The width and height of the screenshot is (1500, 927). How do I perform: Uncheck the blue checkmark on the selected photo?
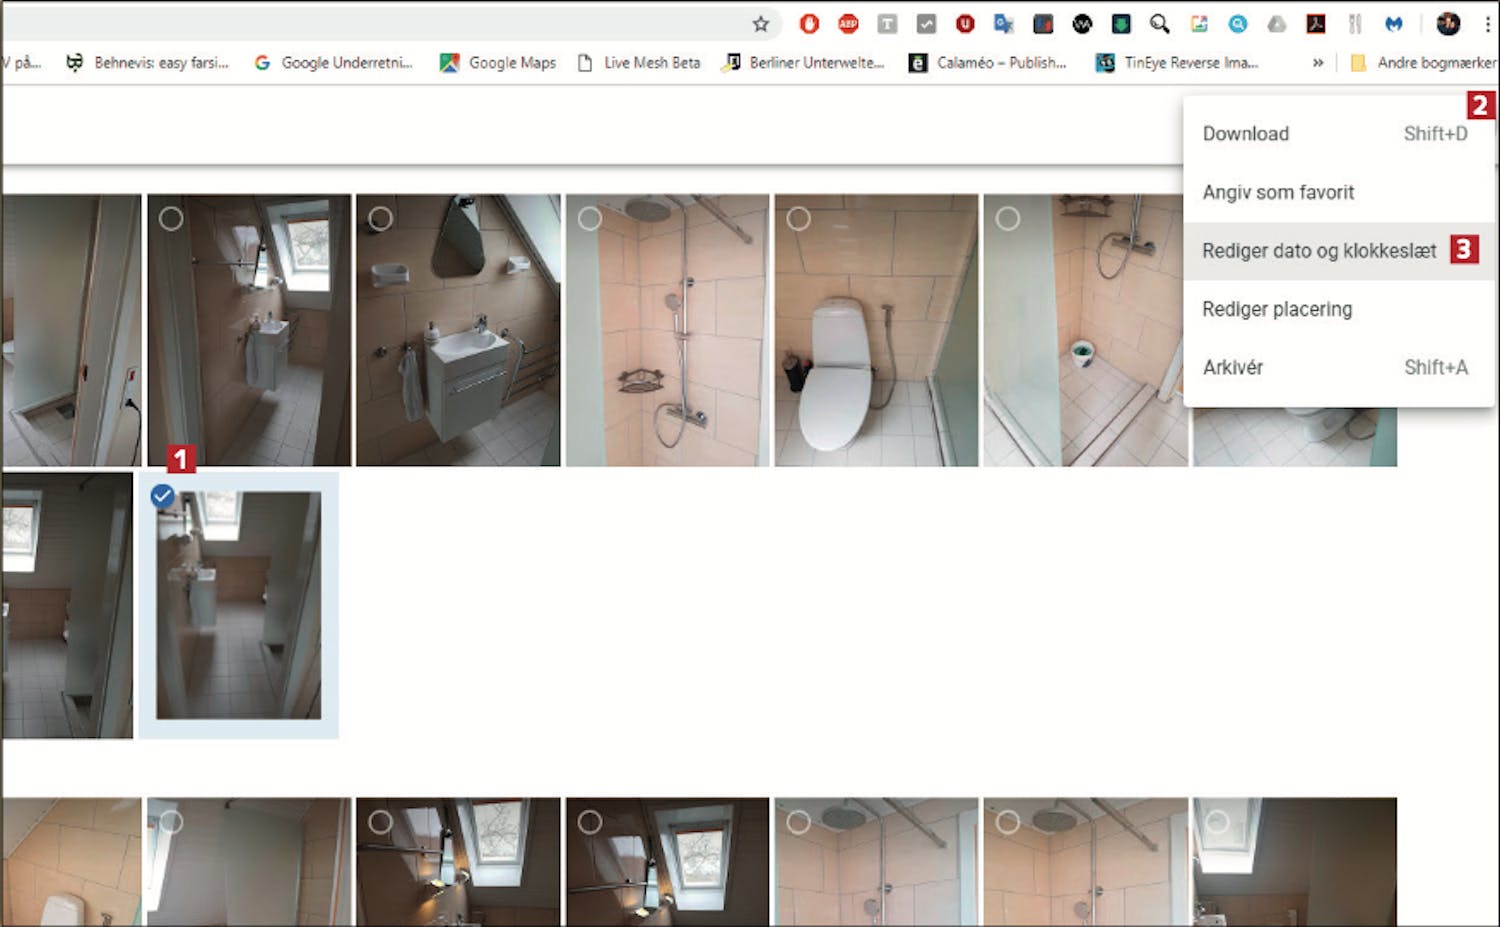coord(162,496)
